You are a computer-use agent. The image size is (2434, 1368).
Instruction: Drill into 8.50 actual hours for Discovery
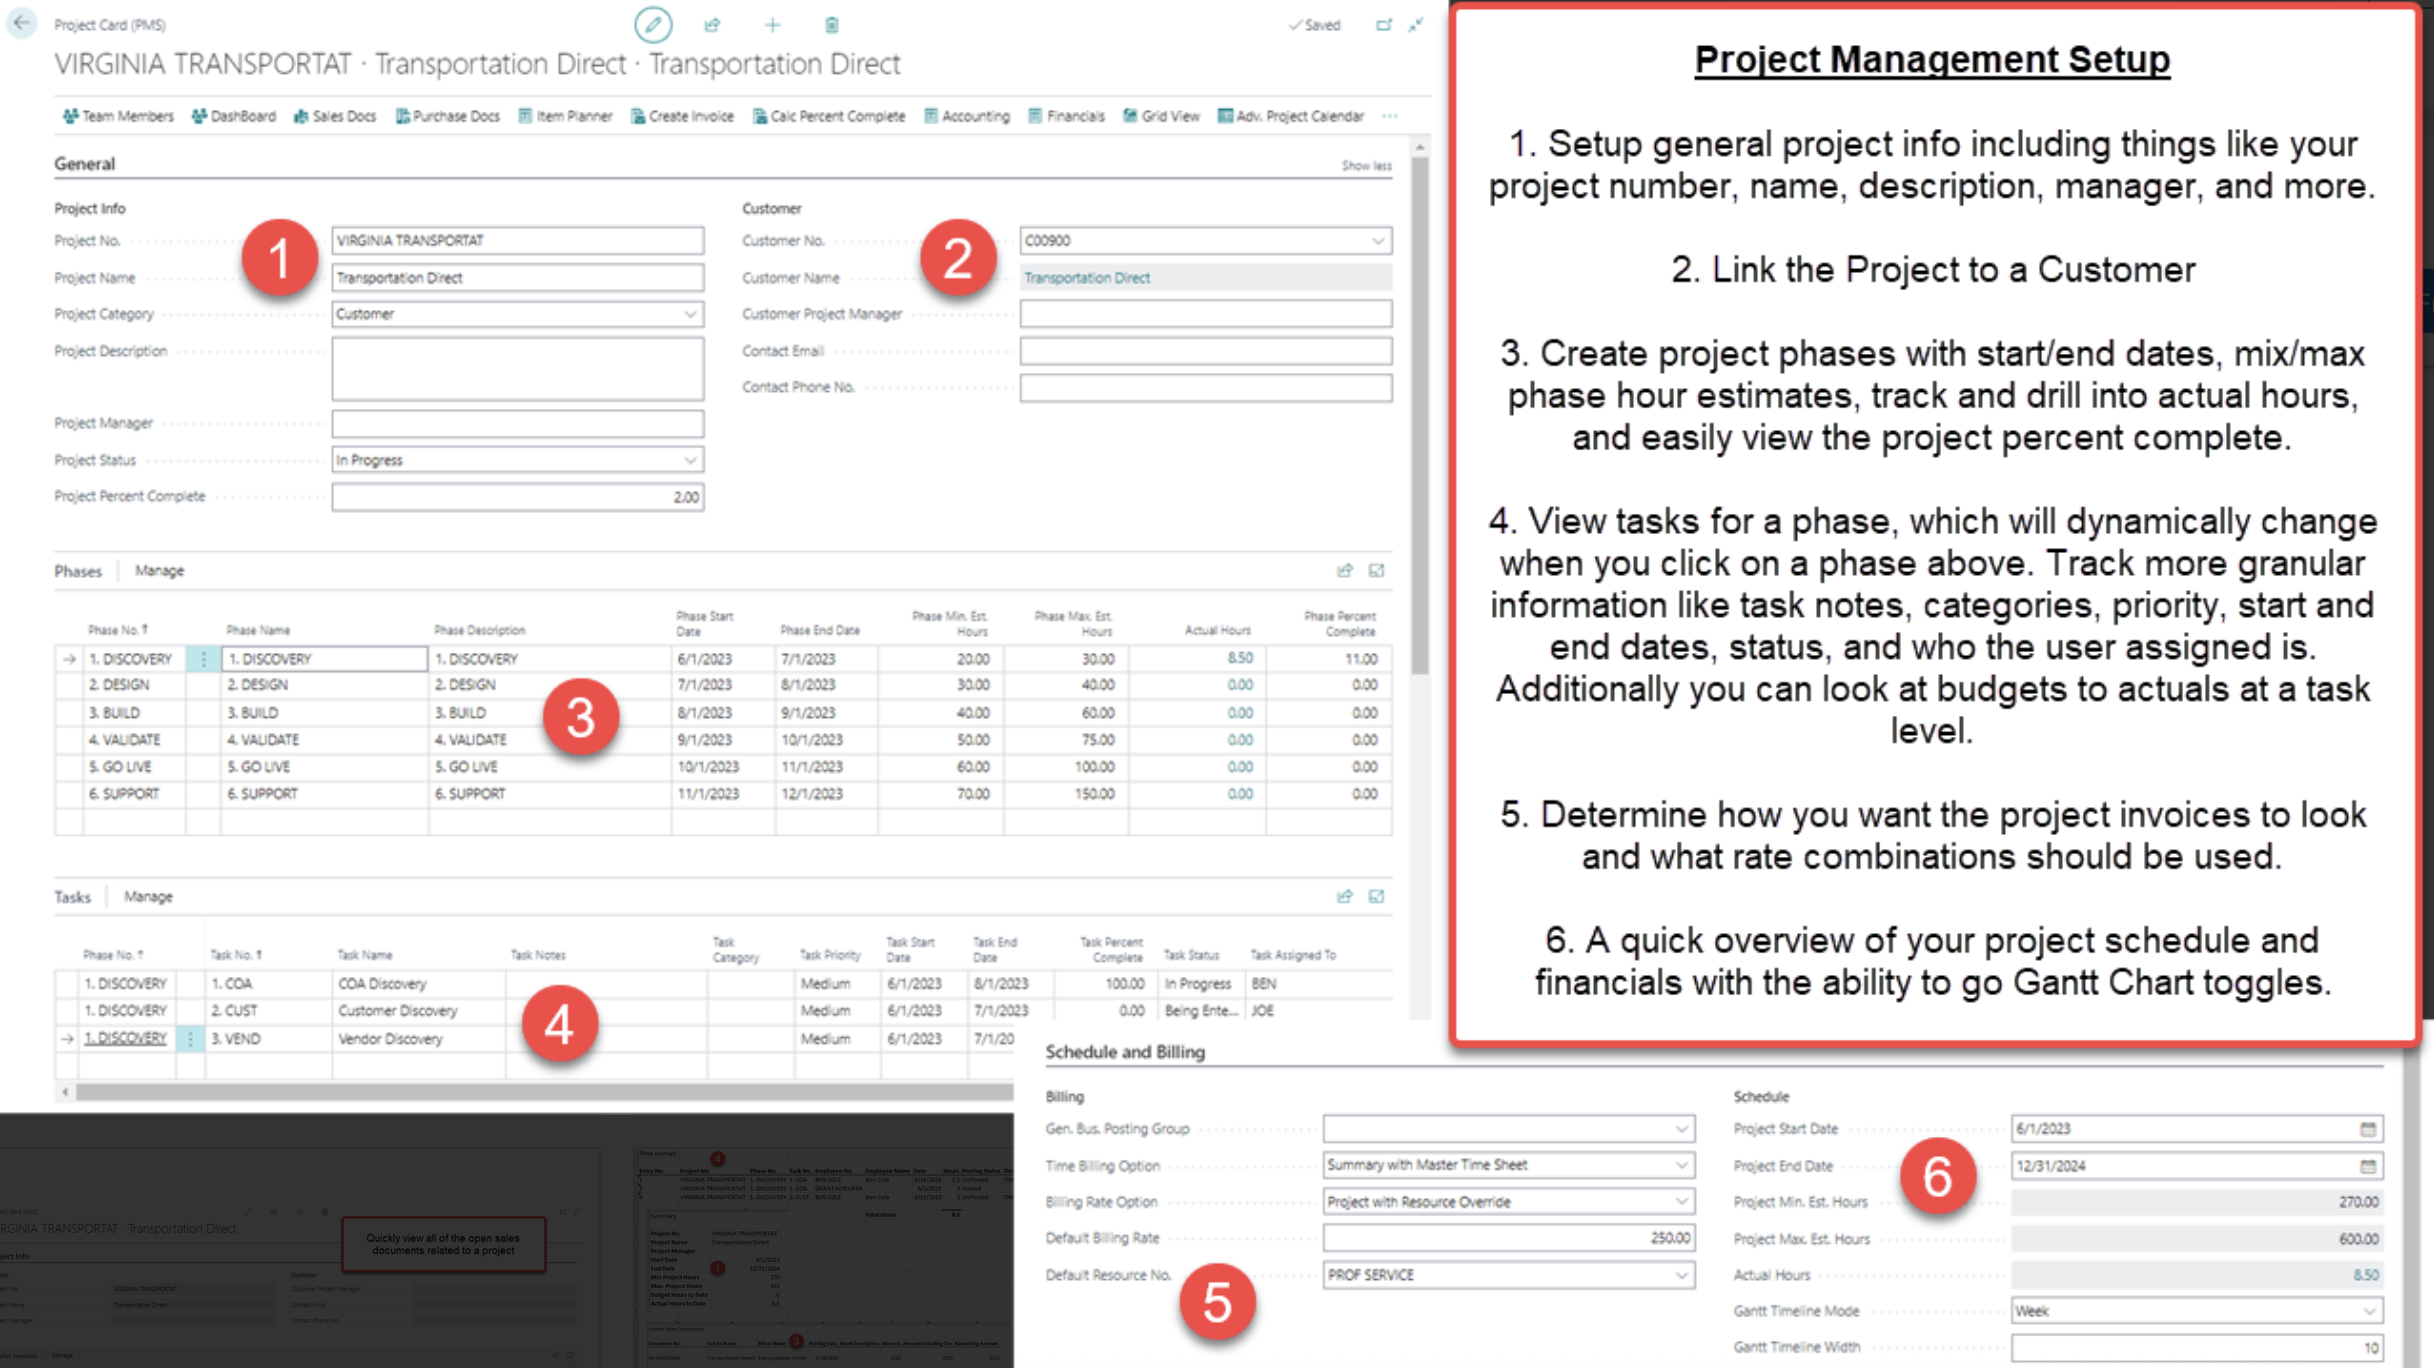click(x=1240, y=658)
